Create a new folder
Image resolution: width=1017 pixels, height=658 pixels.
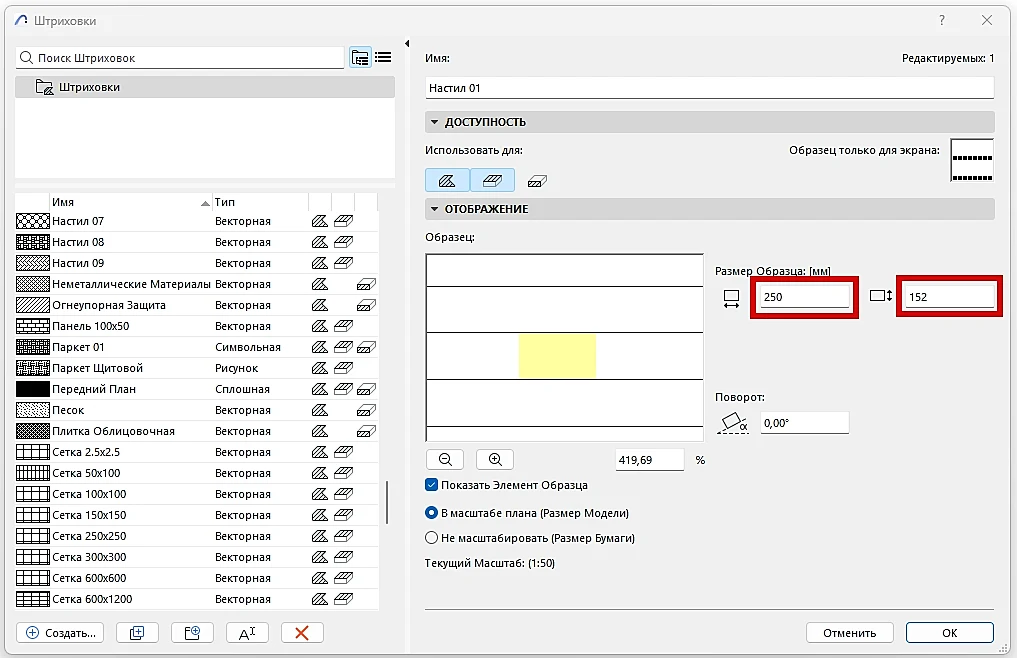192,633
